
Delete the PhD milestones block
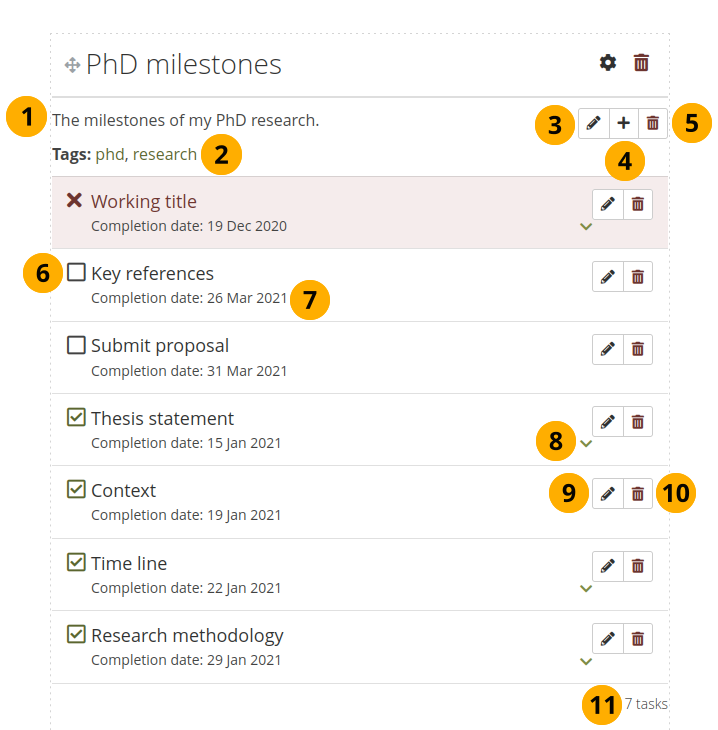[642, 63]
